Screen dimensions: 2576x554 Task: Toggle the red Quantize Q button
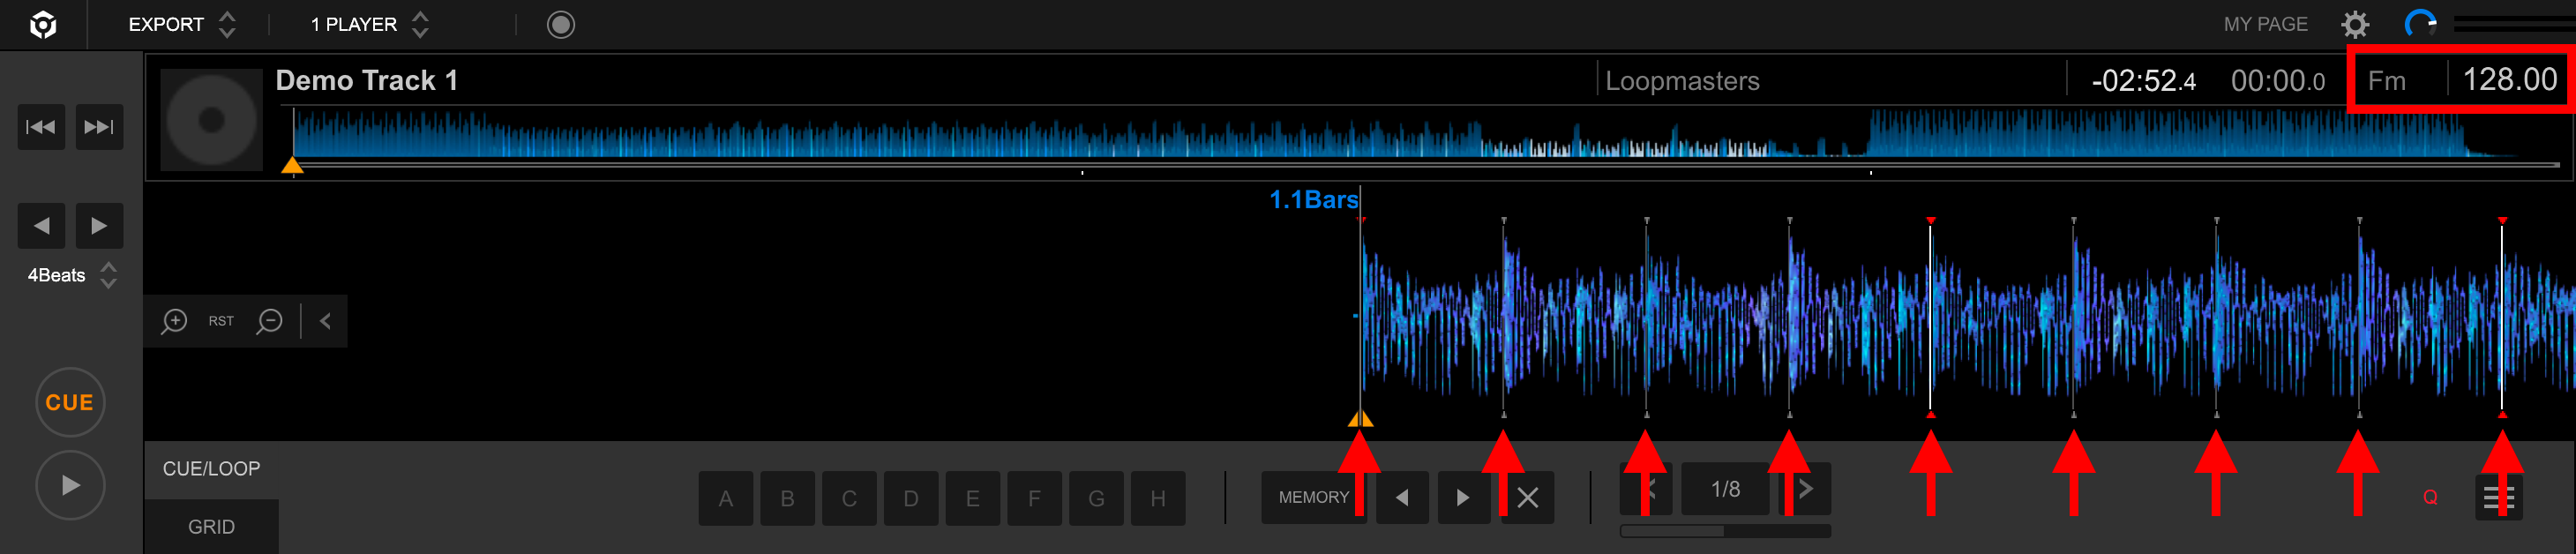coord(2430,497)
